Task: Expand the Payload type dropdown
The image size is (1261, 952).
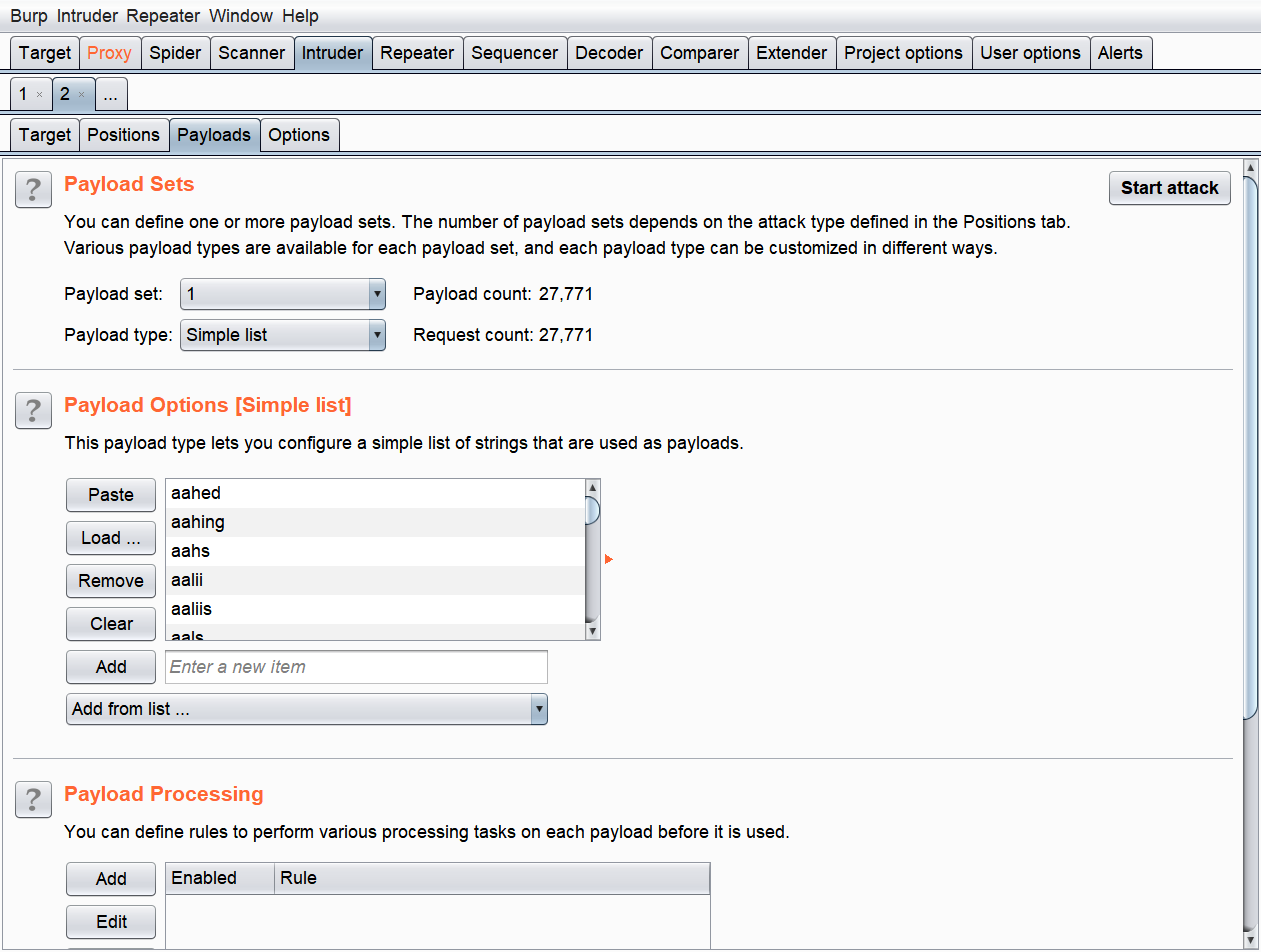Action: tap(282, 335)
